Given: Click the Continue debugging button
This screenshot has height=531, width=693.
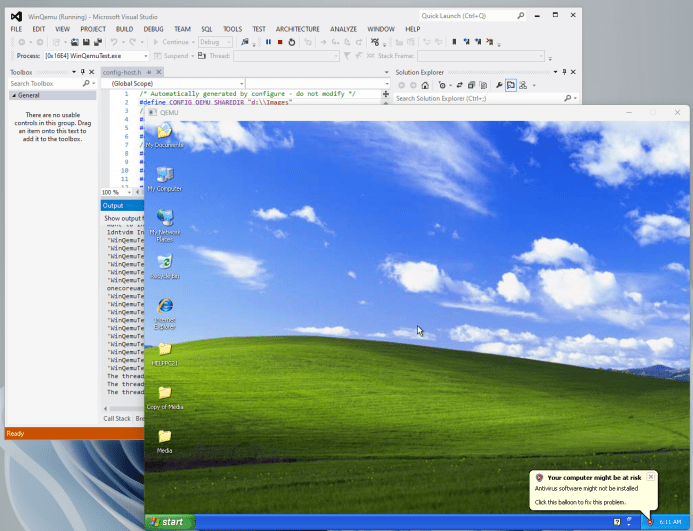Looking at the screenshot, I should tap(171, 42).
